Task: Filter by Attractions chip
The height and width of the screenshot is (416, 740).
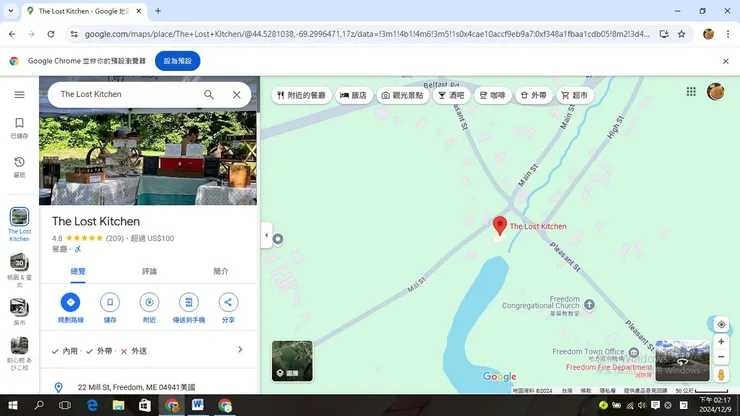Action: point(403,95)
